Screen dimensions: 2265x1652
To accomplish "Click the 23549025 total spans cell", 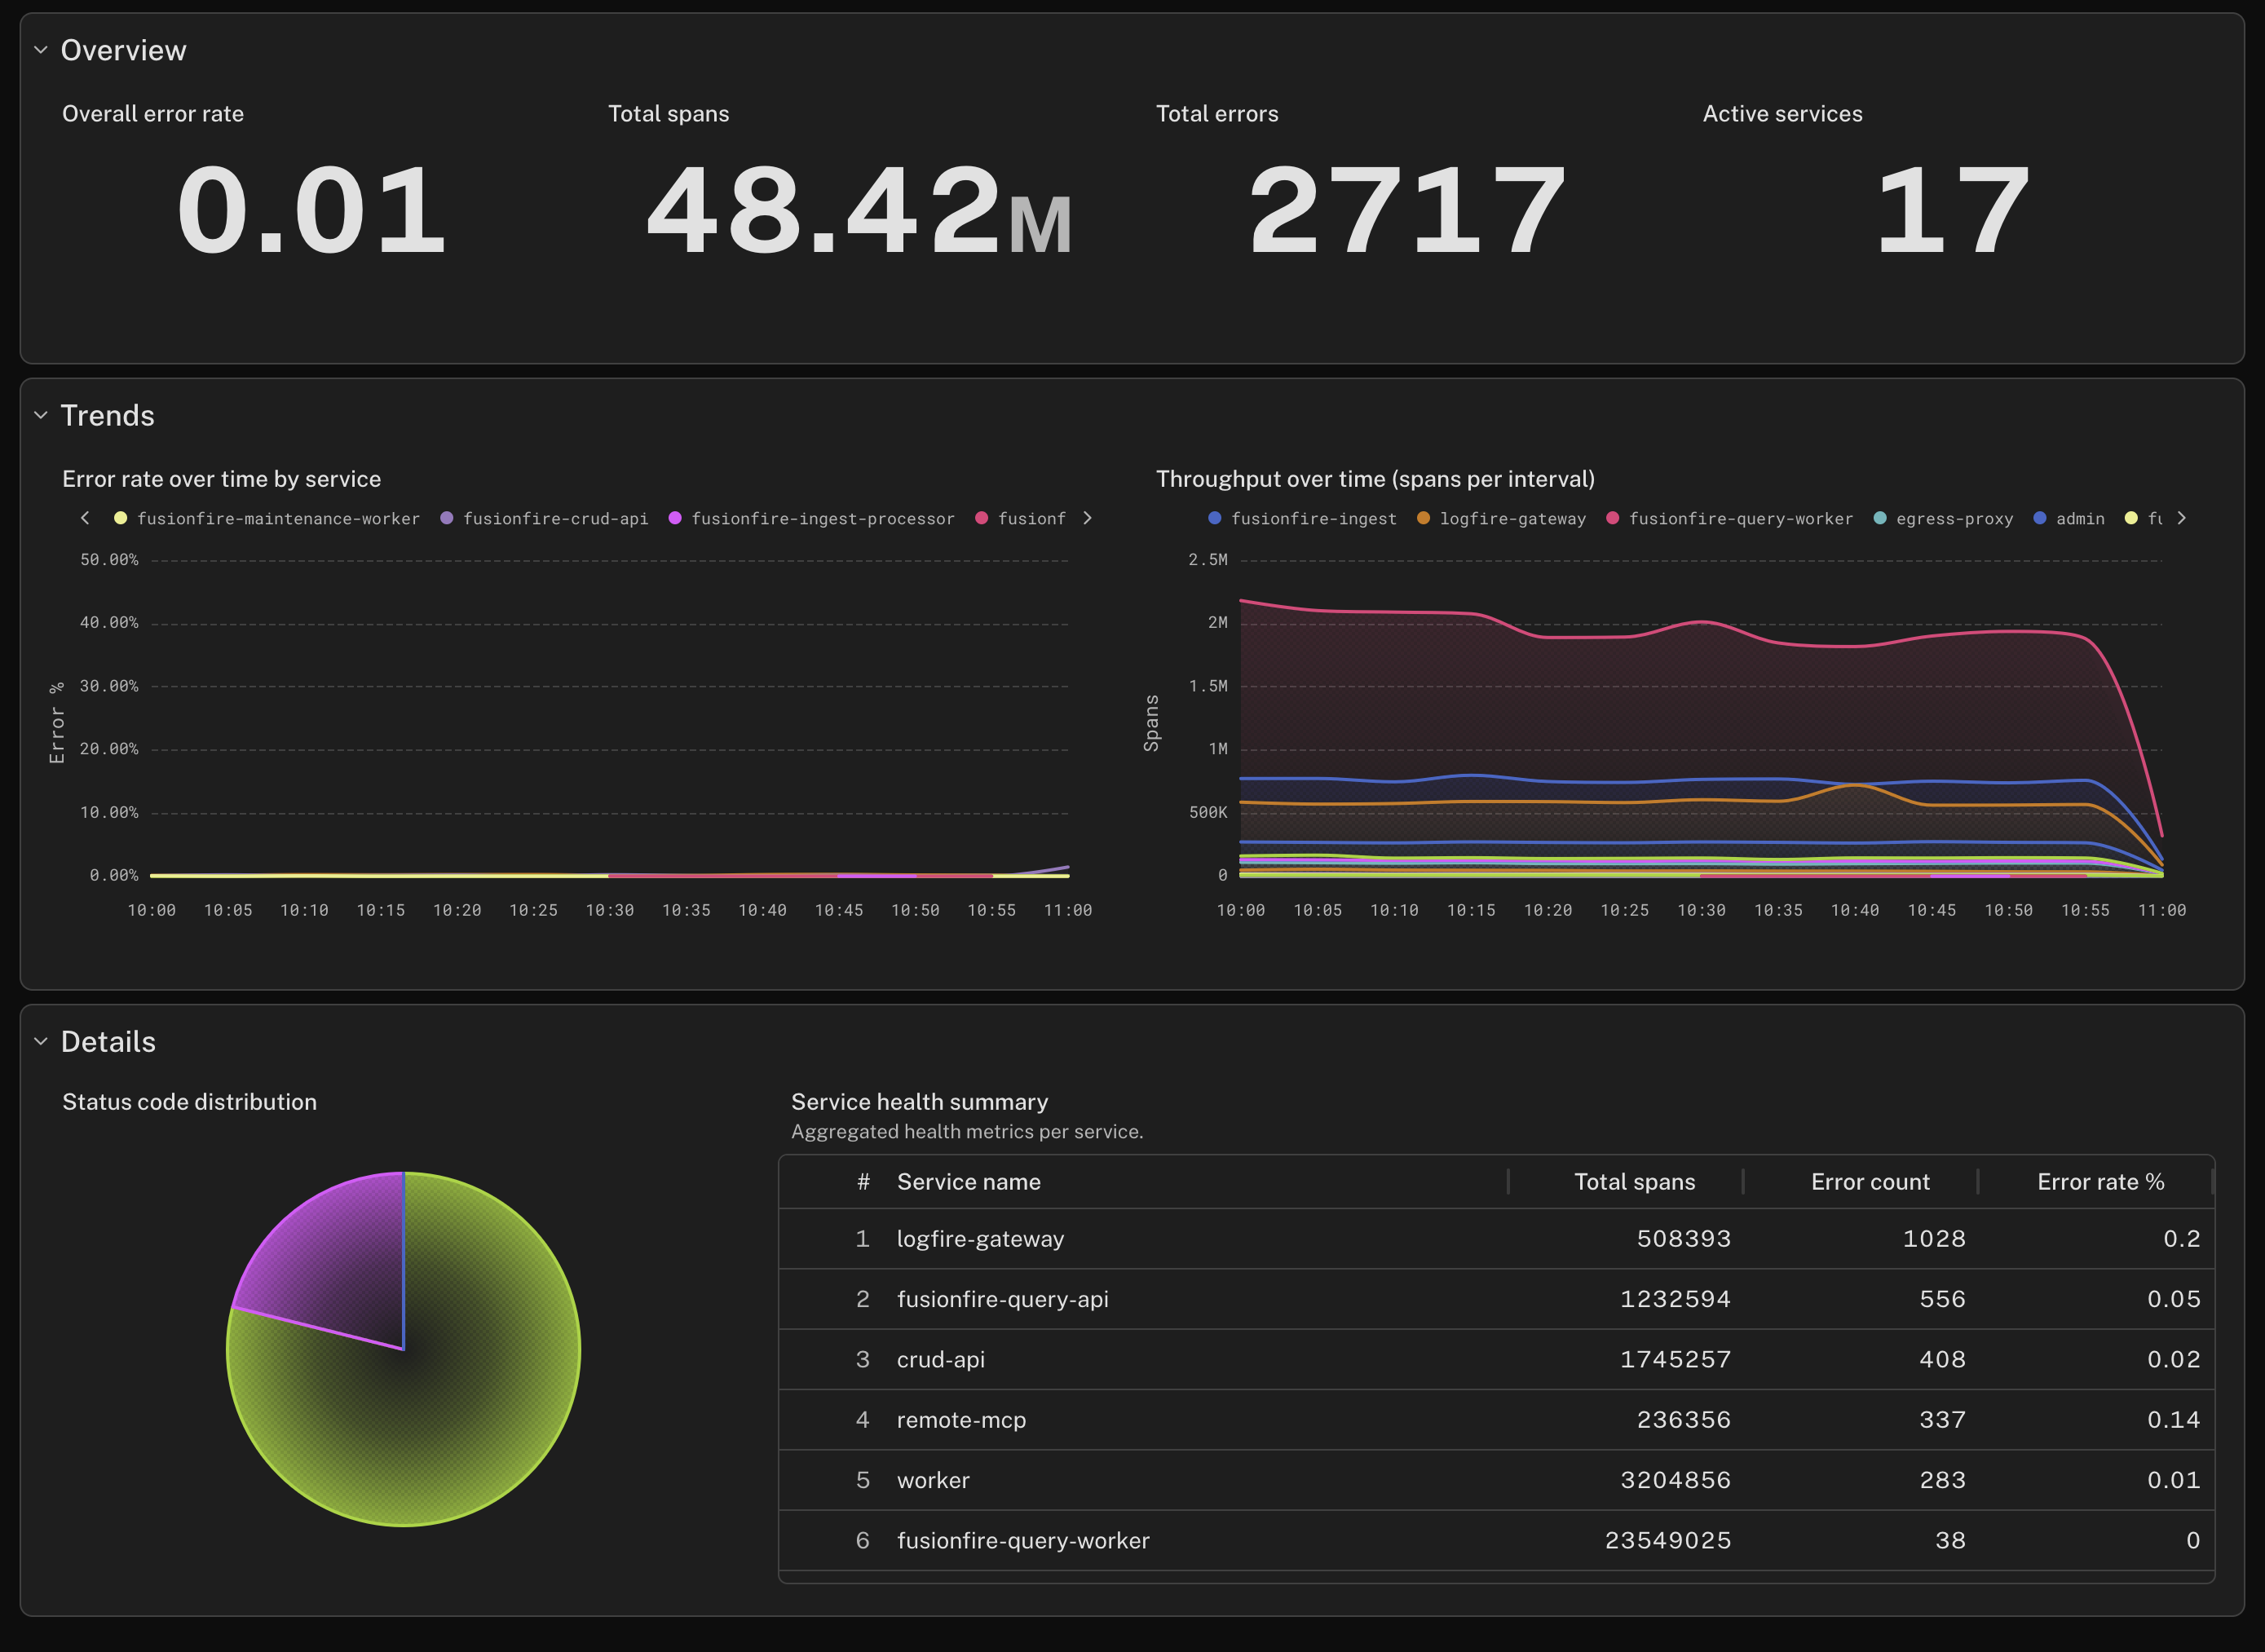I will [1667, 1540].
